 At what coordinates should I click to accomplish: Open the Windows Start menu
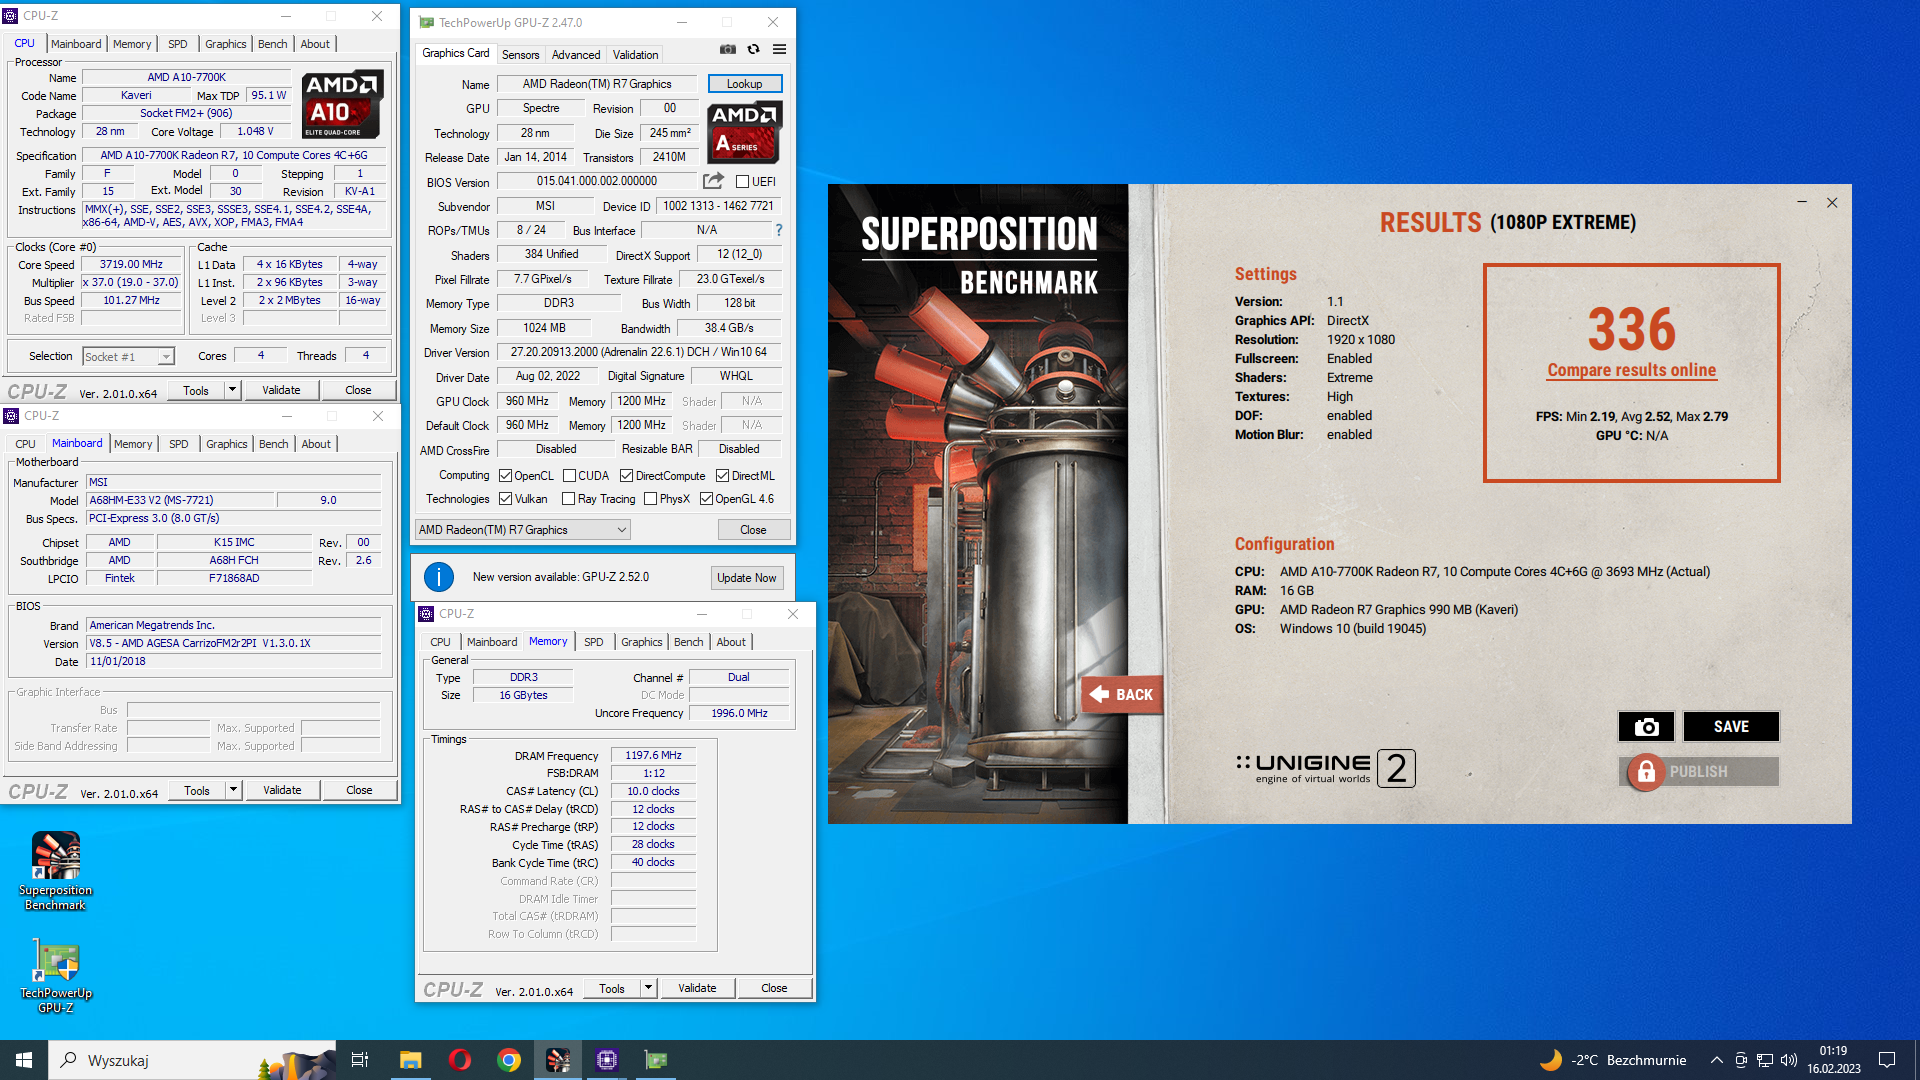(x=24, y=1060)
